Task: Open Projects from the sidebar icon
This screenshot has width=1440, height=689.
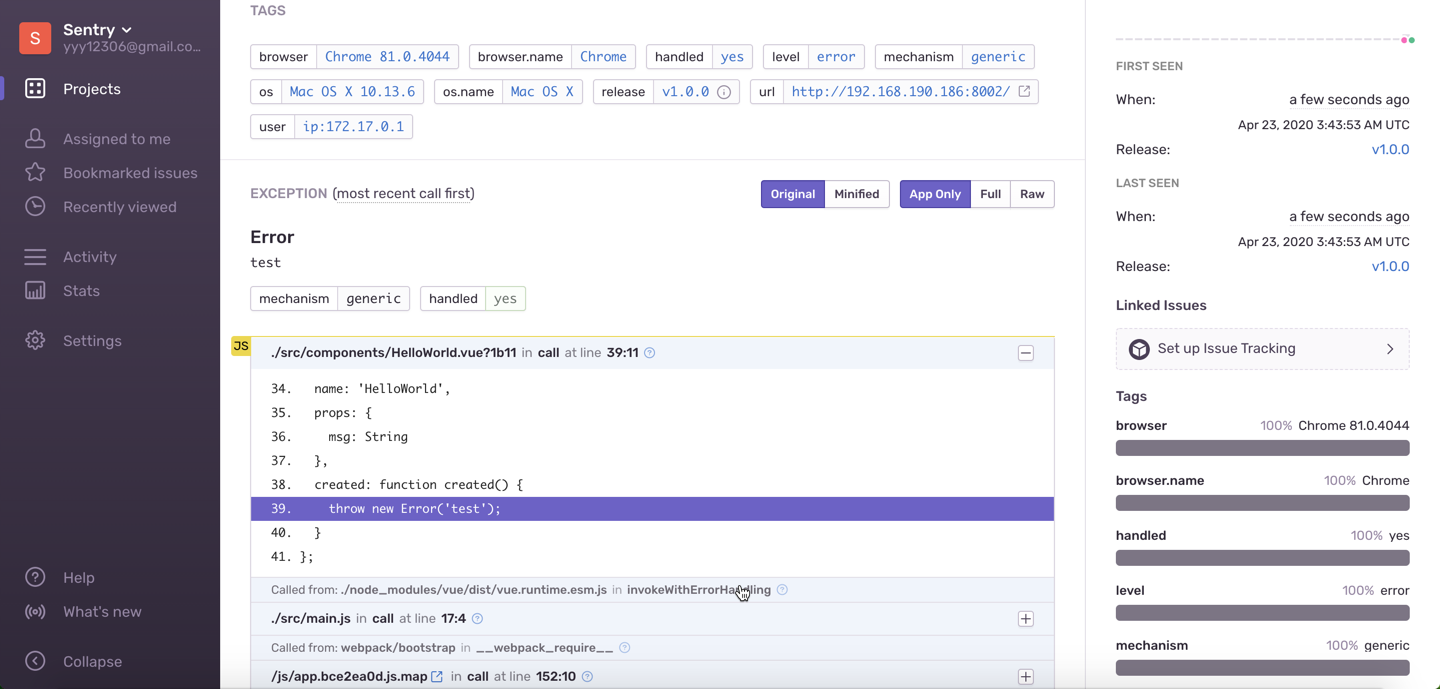Action: click(35, 89)
